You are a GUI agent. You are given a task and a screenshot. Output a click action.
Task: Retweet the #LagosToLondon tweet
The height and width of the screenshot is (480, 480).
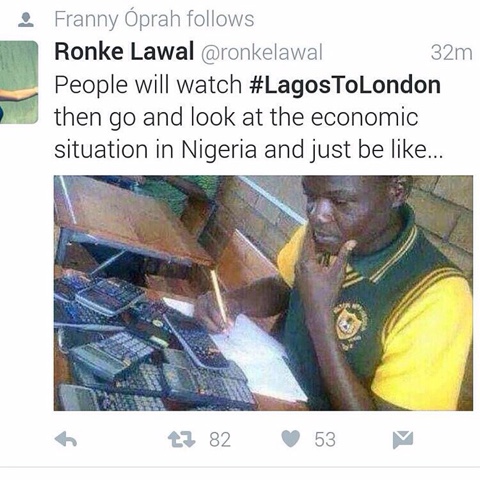click(182, 439)
